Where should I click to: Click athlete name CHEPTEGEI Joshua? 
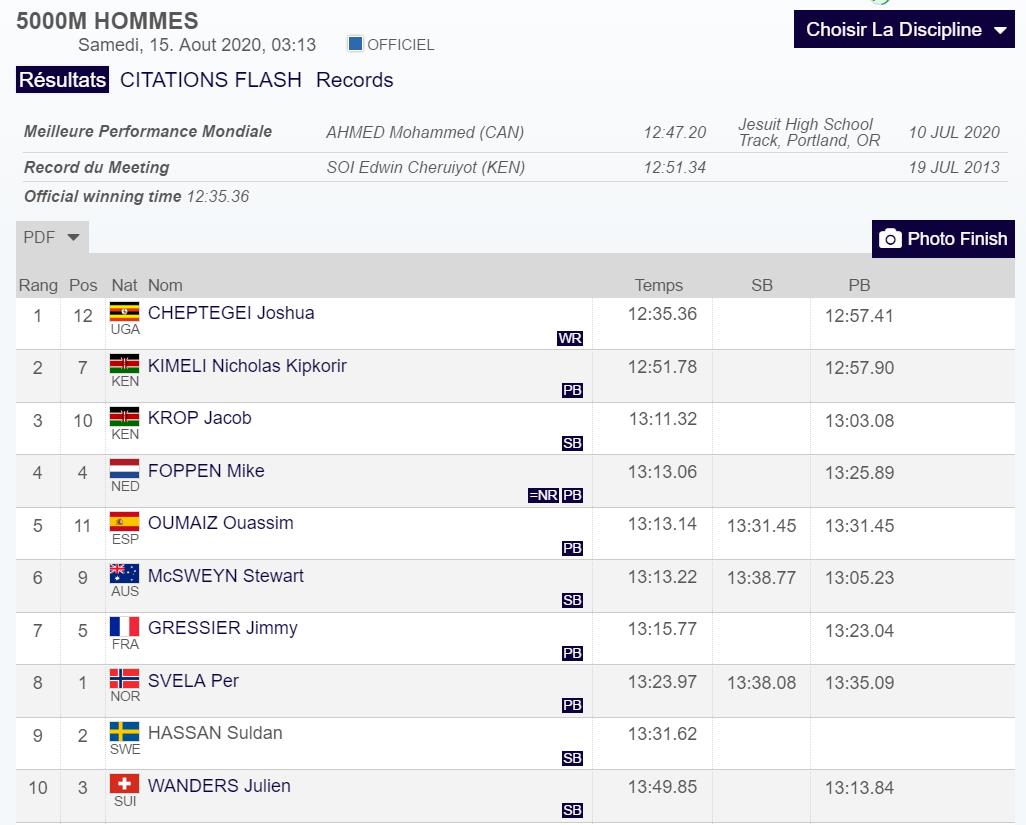pos(231,313)
